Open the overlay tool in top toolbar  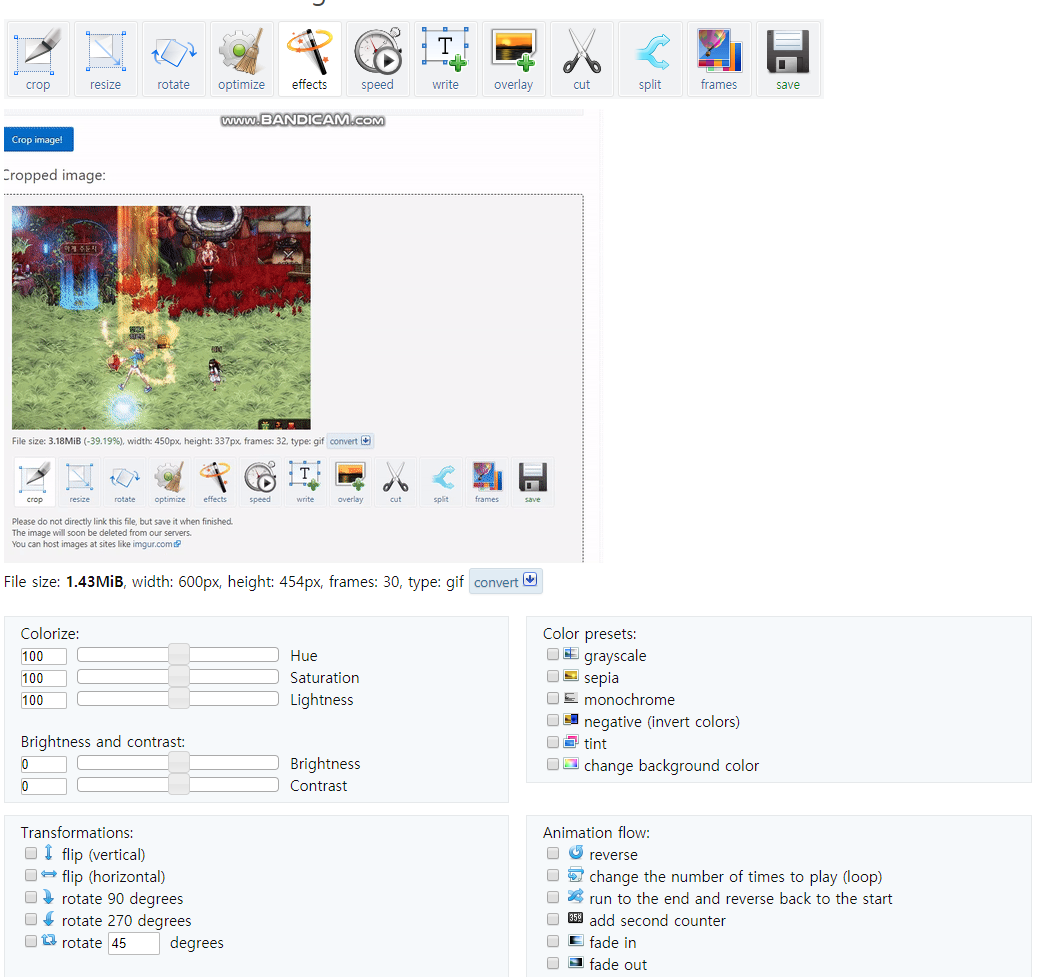point(513,59)
